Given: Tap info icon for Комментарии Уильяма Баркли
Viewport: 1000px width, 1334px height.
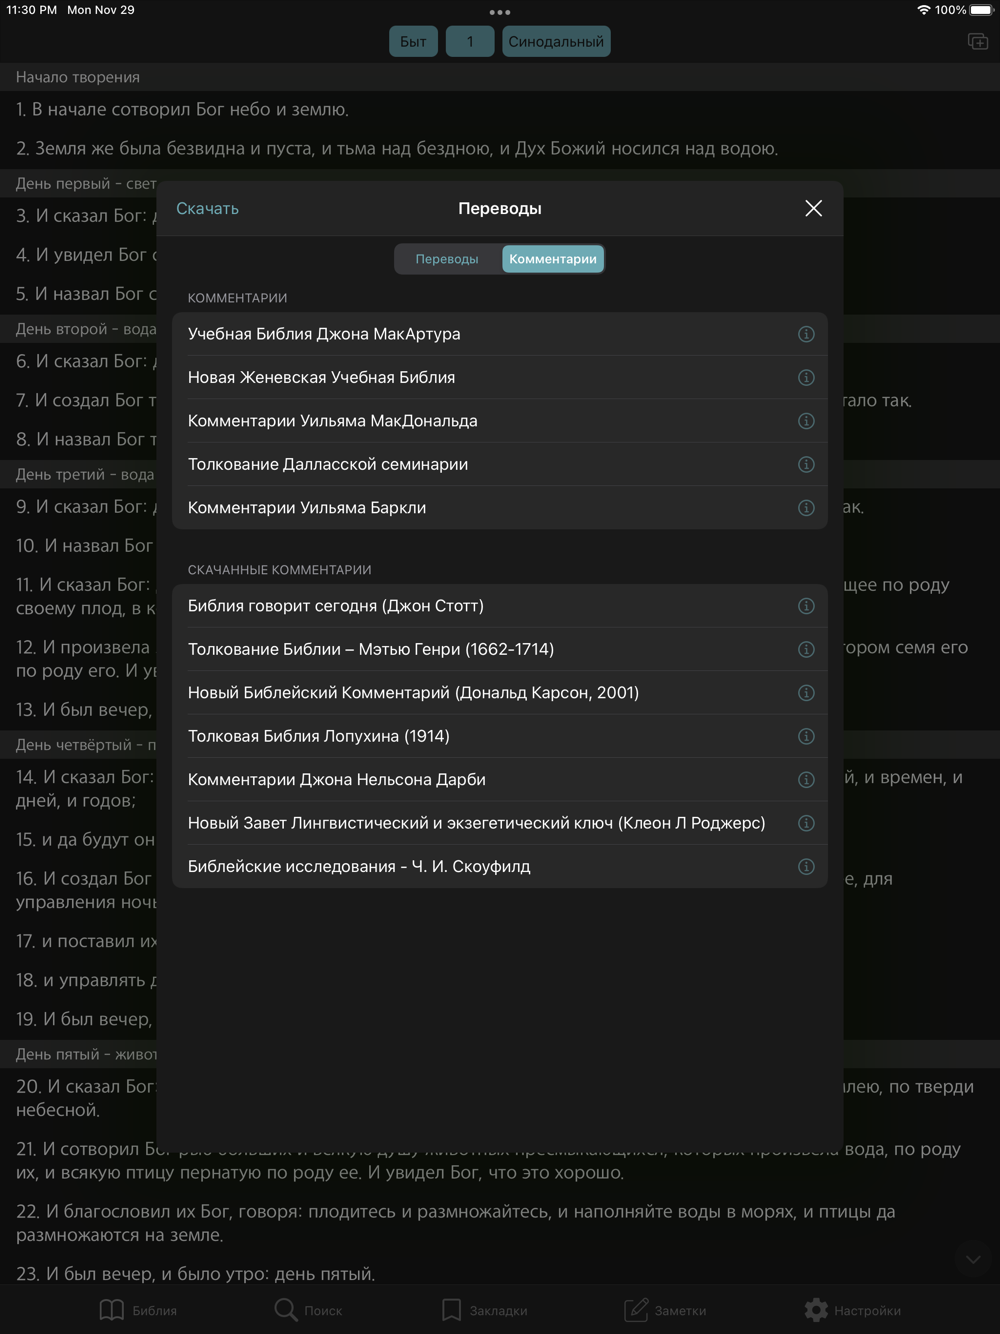Looking at the screenshot, I should (806, 508).
